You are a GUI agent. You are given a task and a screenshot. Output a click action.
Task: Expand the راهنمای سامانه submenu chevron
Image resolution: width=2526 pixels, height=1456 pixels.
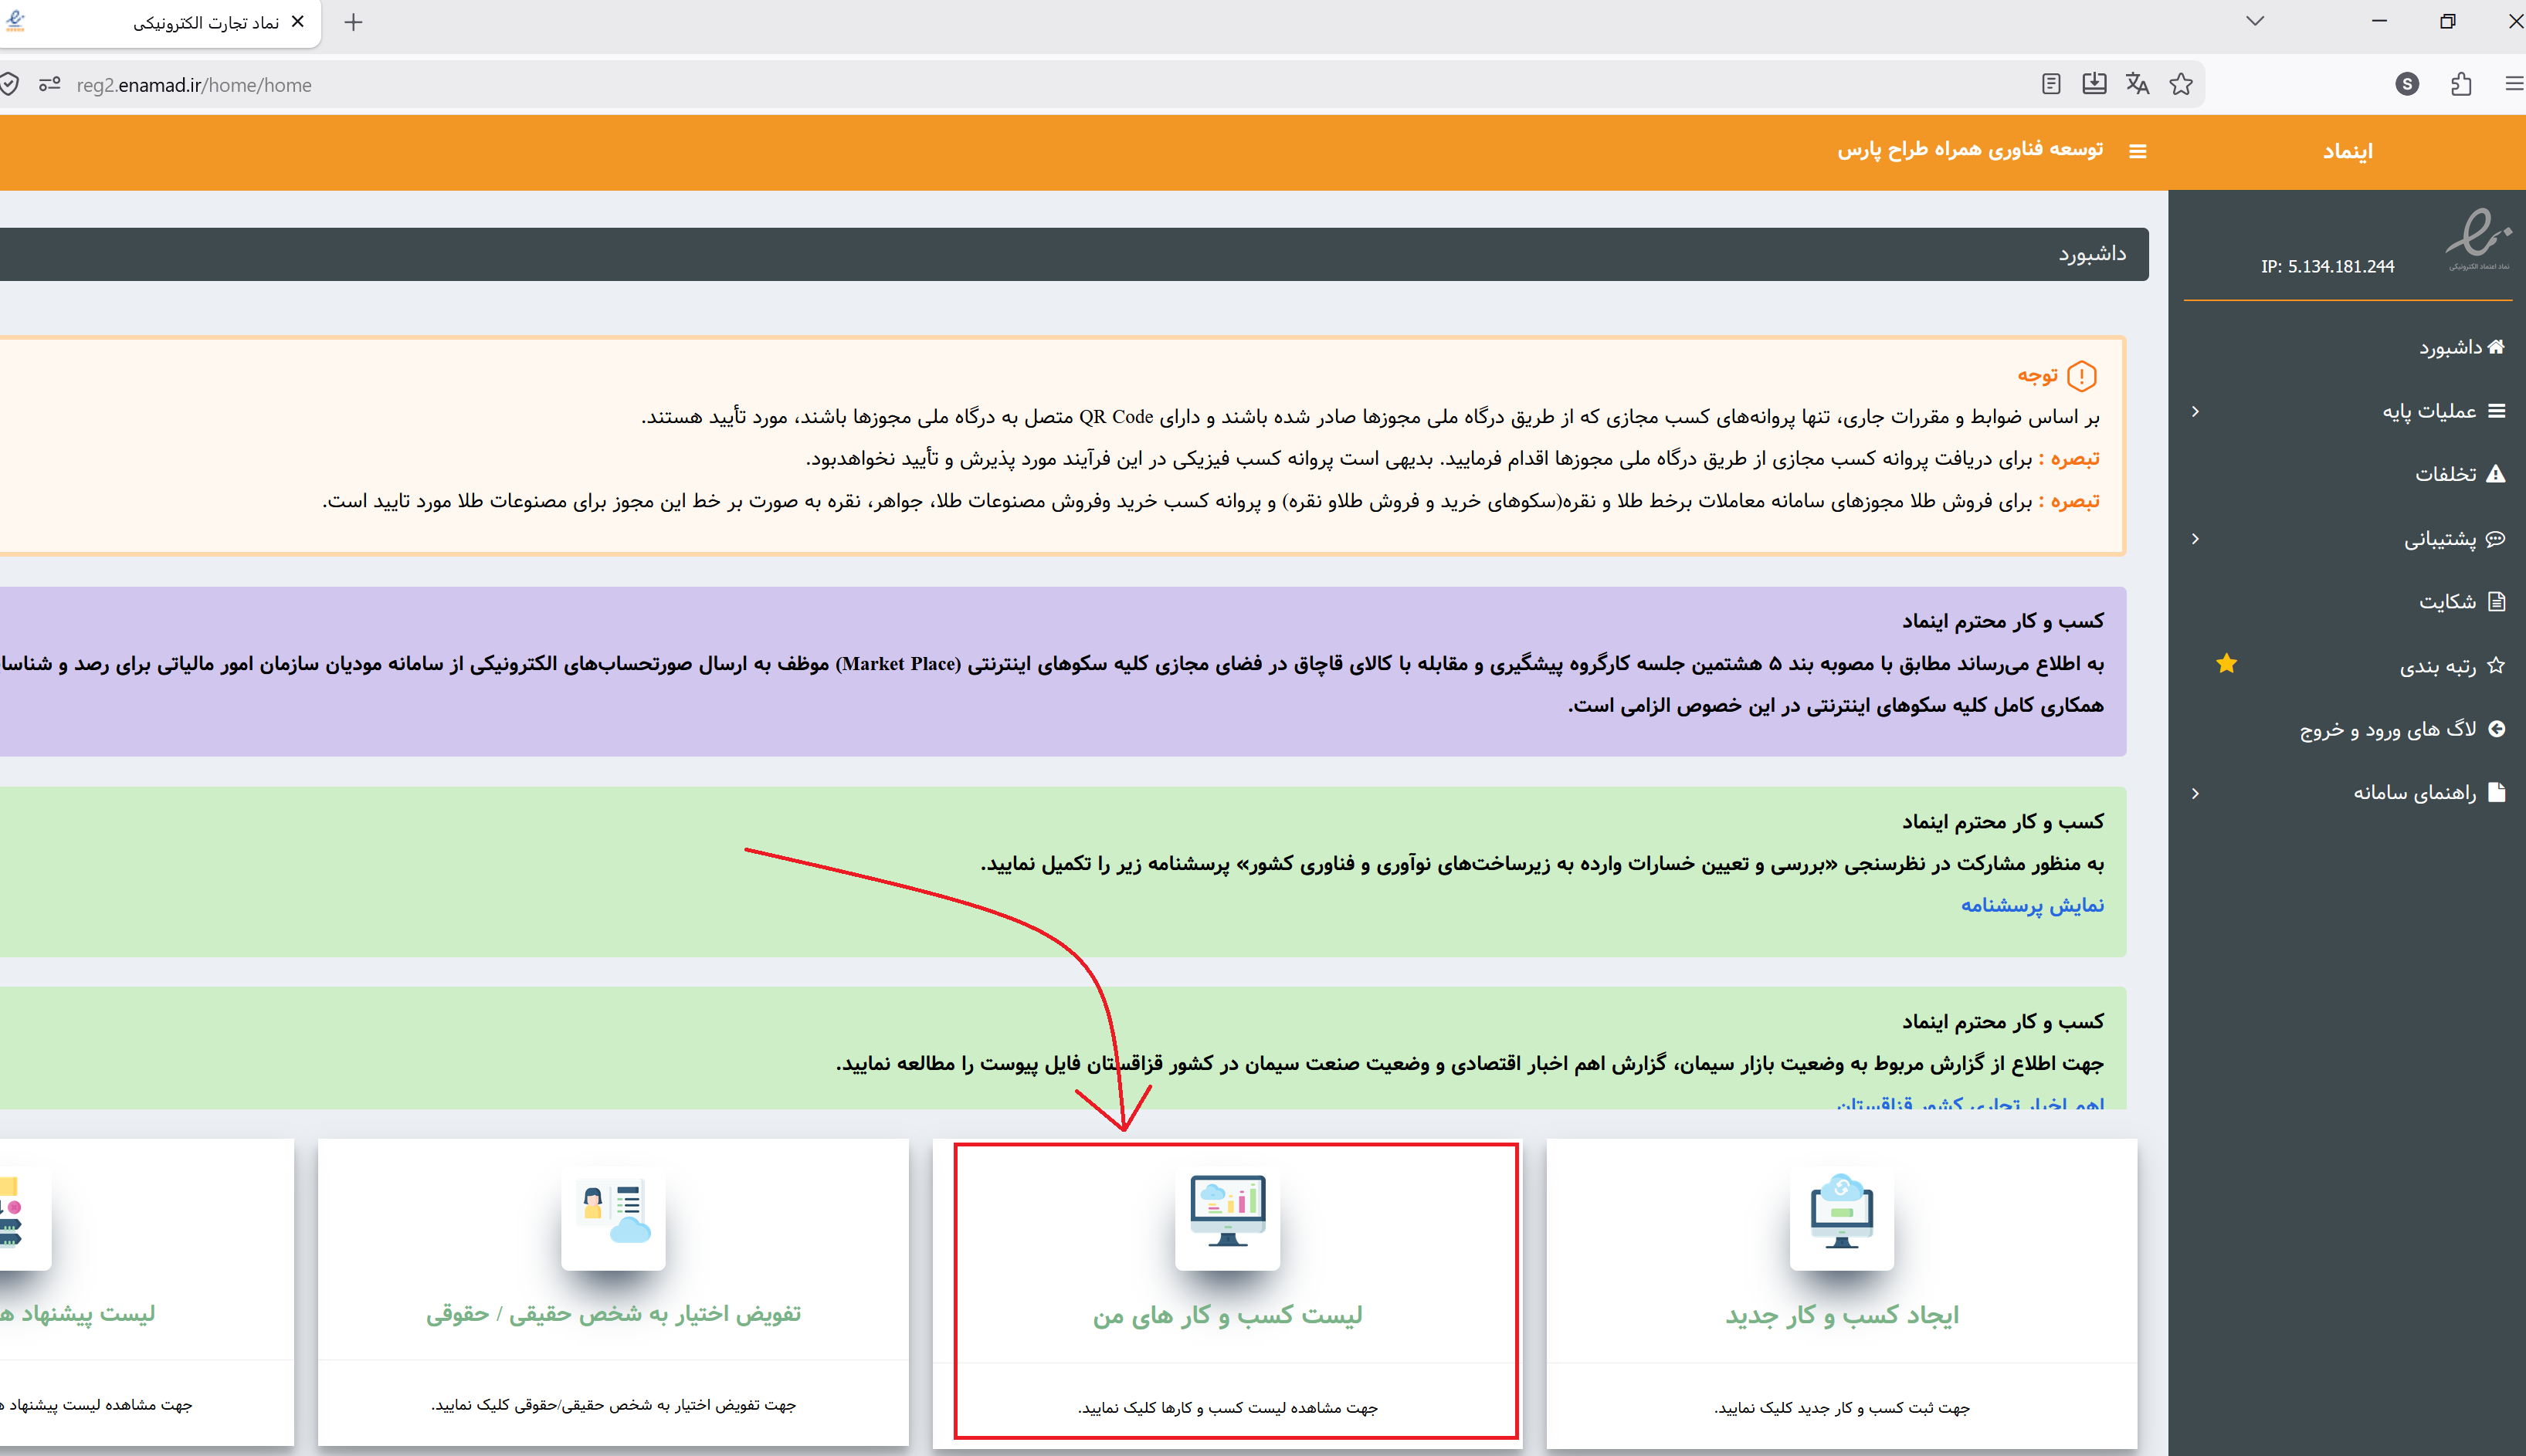coord(2195,793)
